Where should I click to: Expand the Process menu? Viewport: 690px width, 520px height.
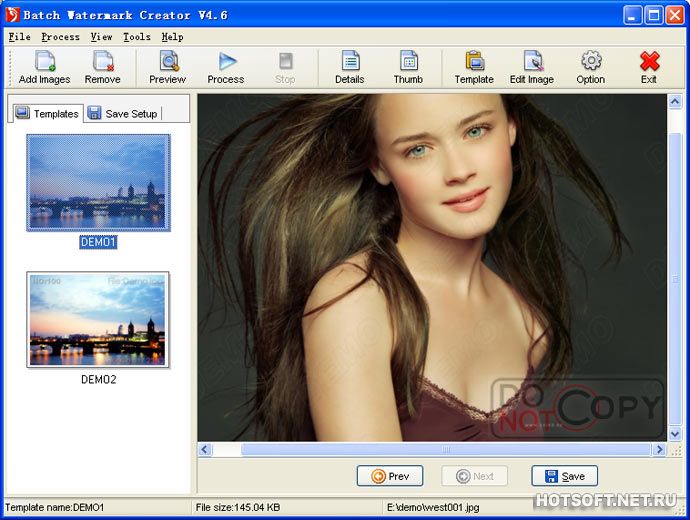click(60, 37)
